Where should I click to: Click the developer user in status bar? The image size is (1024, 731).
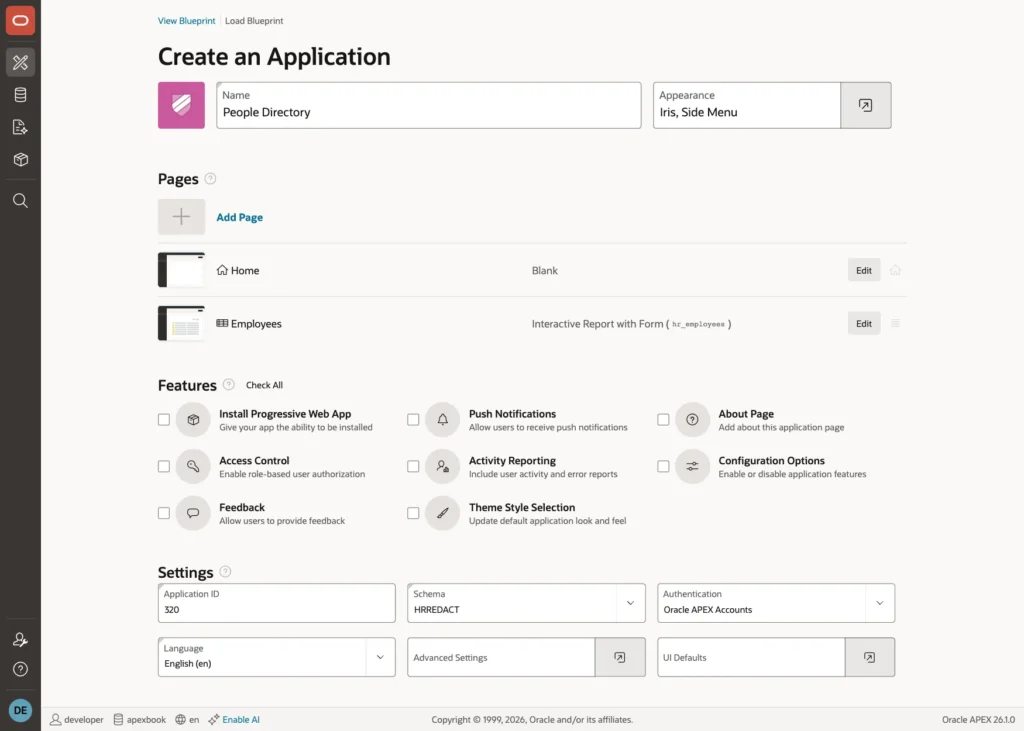coord(77,719)
